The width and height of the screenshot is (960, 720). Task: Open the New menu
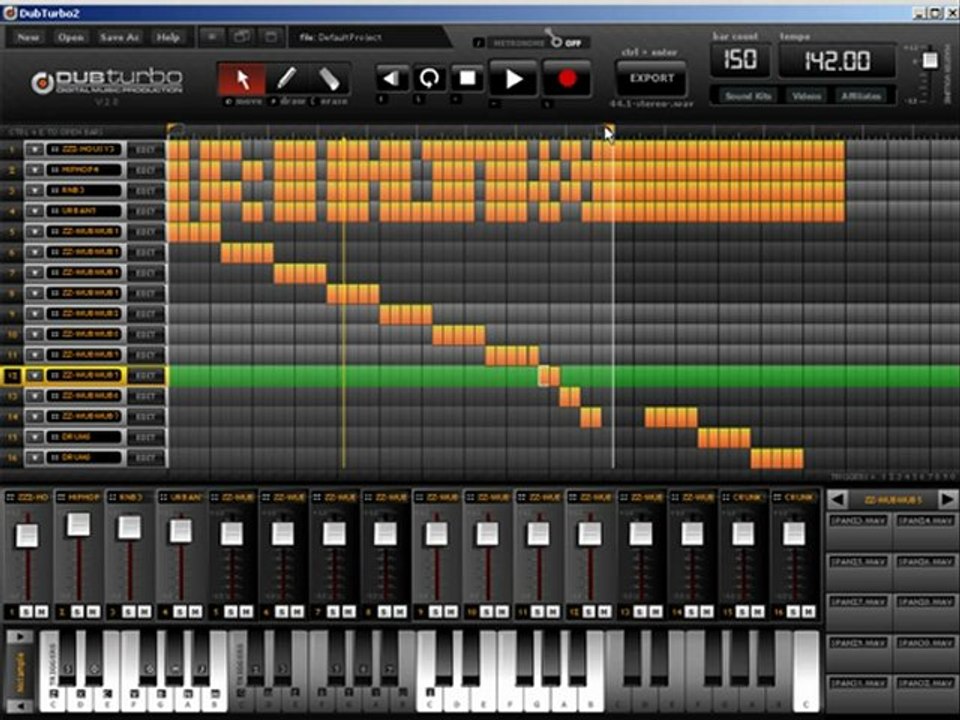click(x=28, y=37)
